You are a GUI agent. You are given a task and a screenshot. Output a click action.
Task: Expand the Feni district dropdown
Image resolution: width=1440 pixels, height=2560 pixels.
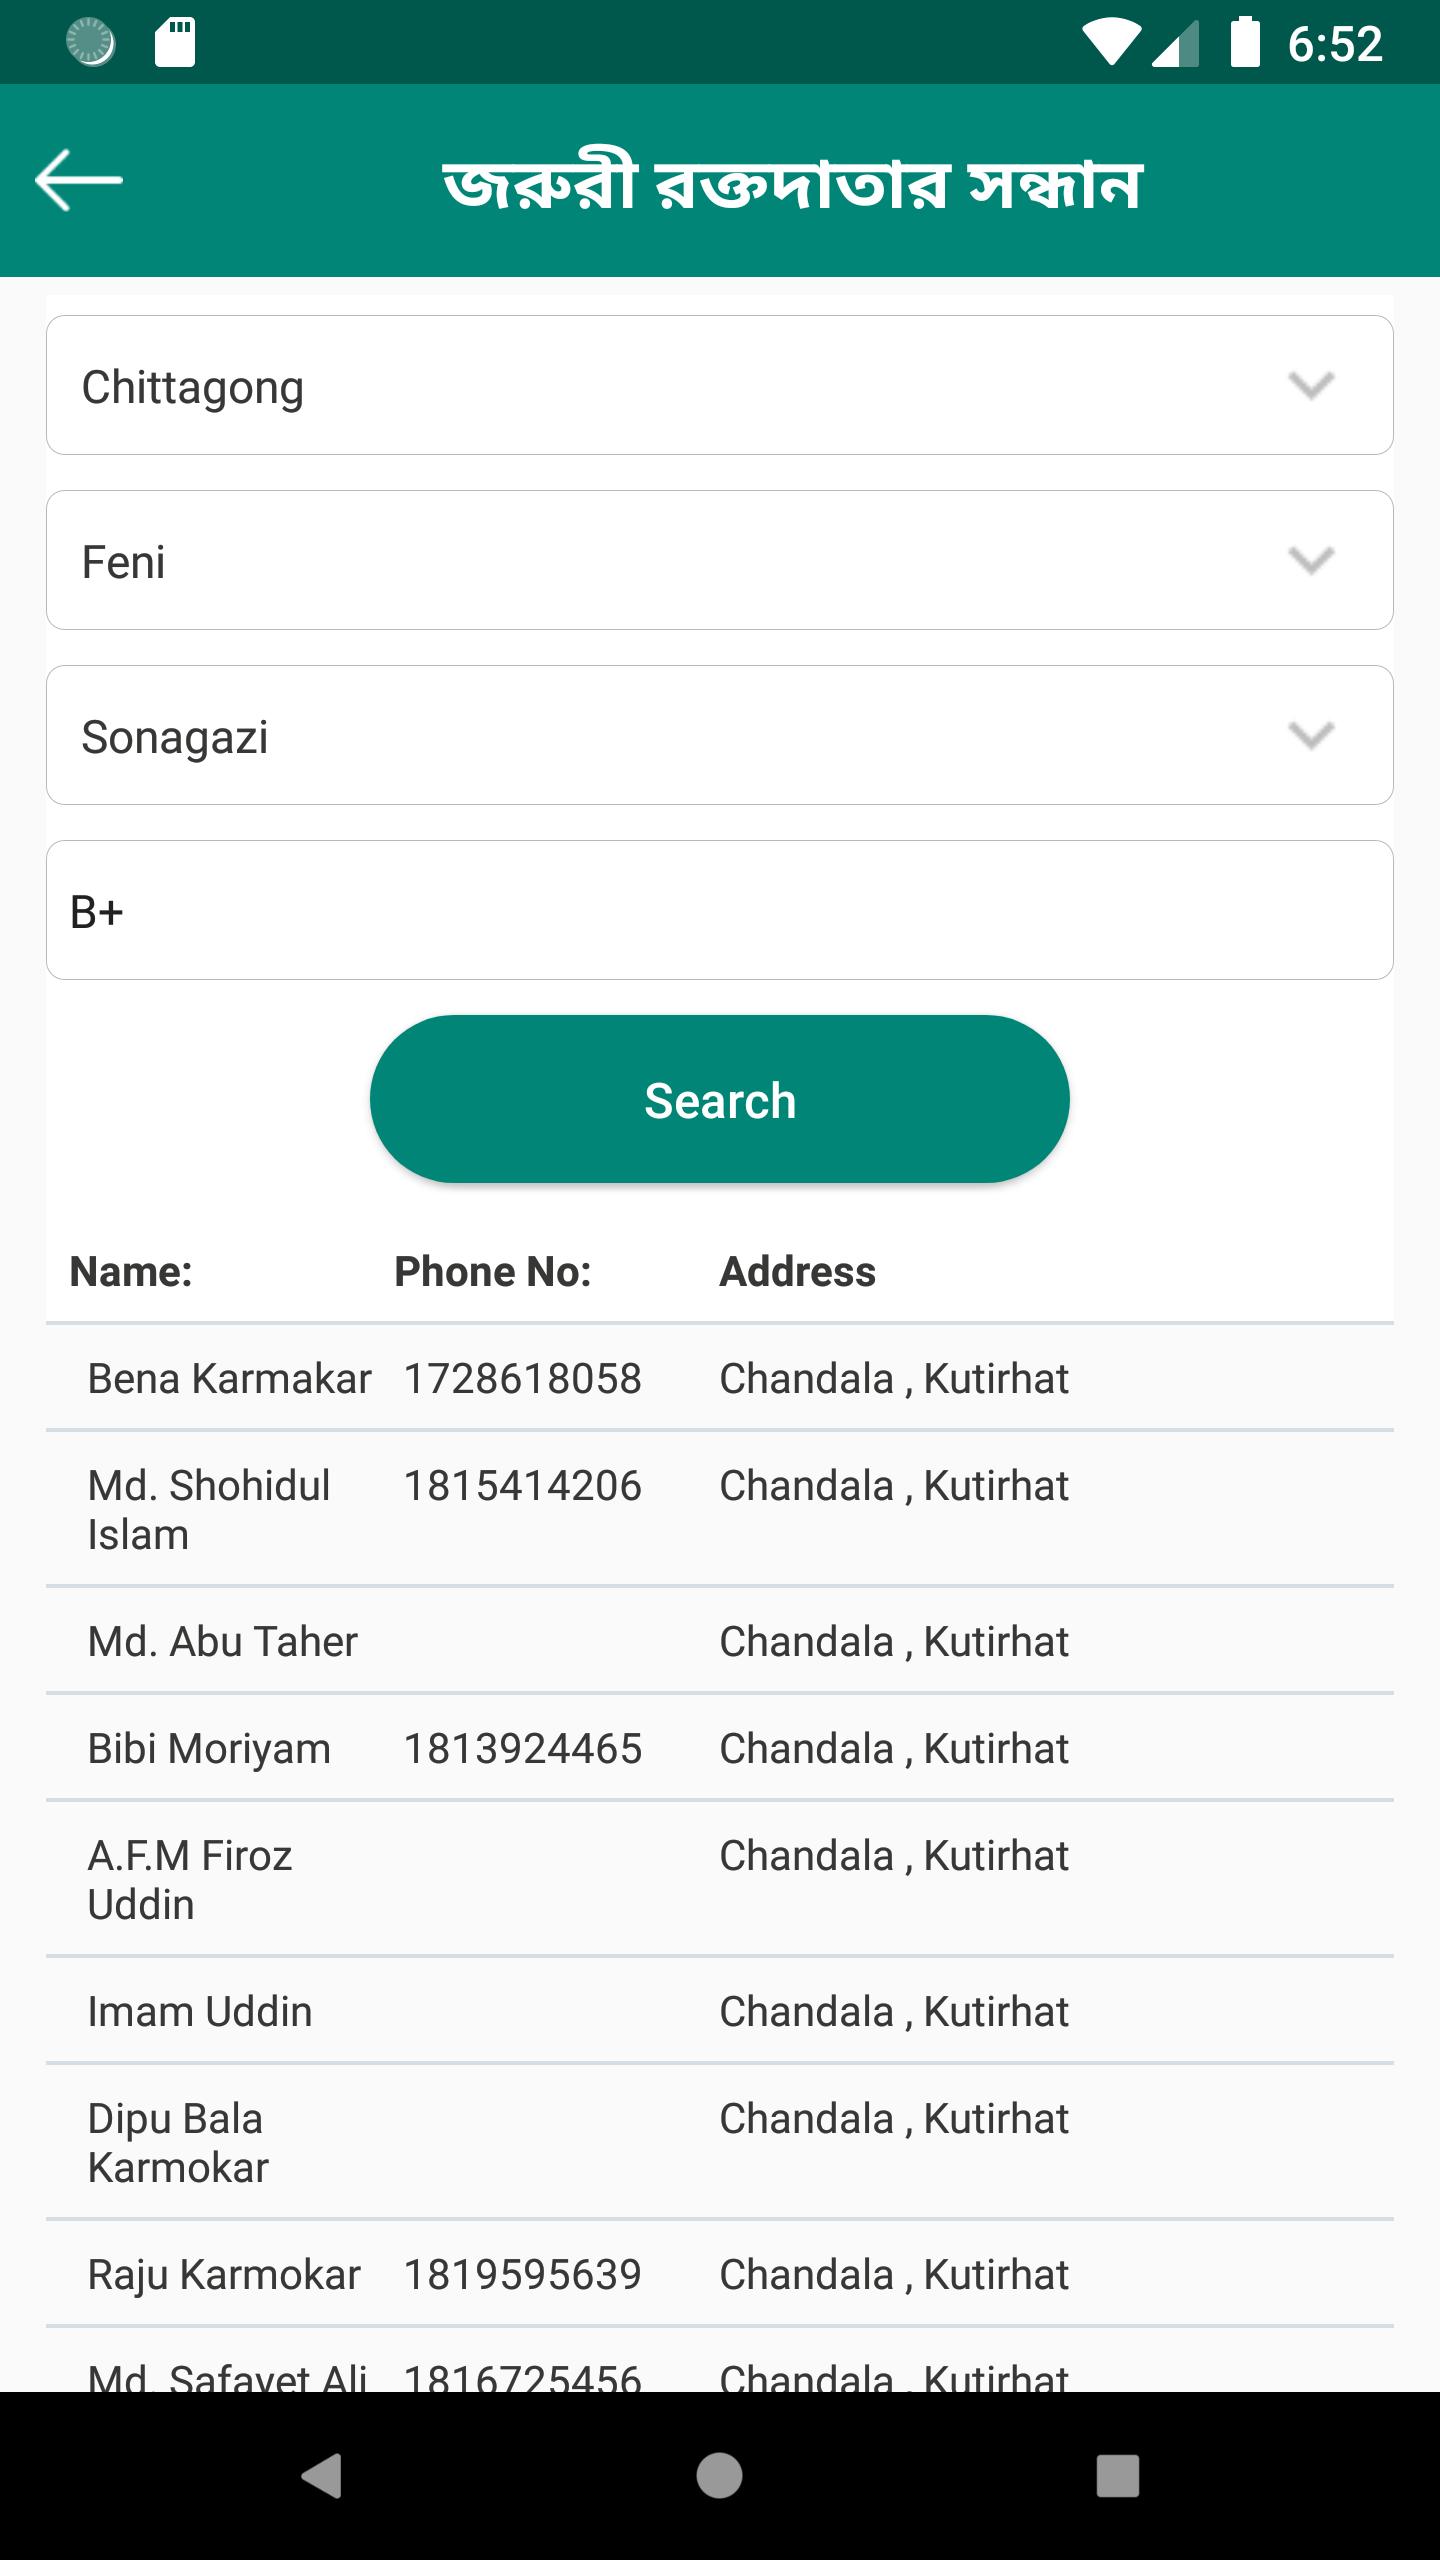pos(720,561)
